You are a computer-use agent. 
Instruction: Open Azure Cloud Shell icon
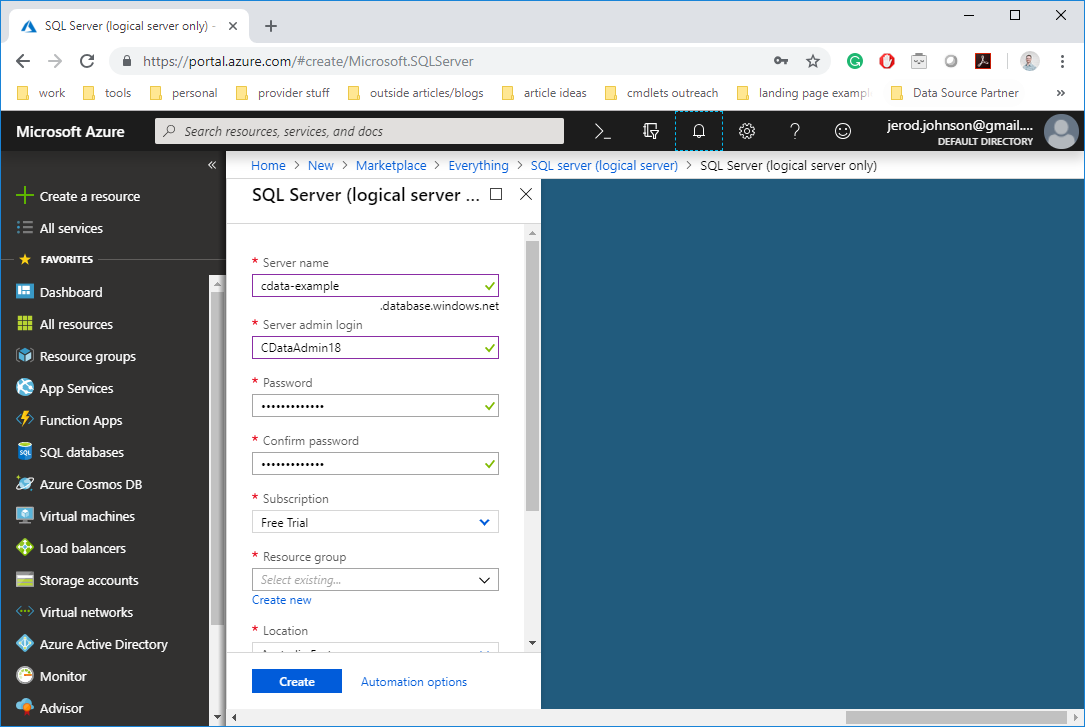pos(603,131)
